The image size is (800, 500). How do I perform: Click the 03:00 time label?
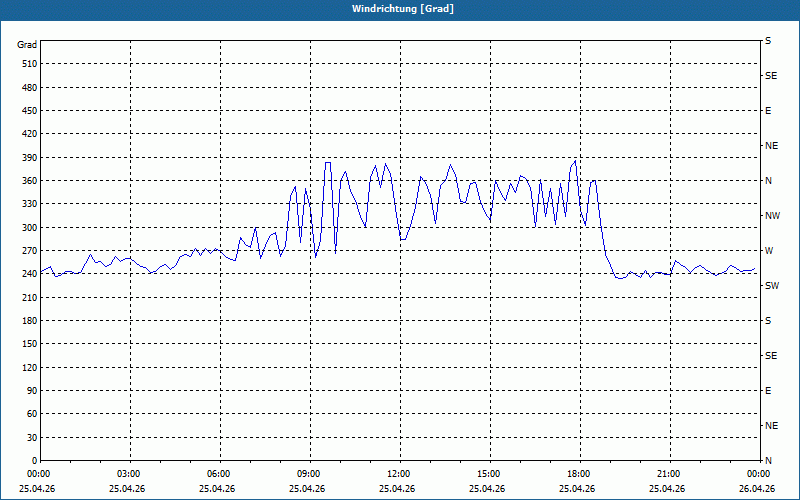128,474
